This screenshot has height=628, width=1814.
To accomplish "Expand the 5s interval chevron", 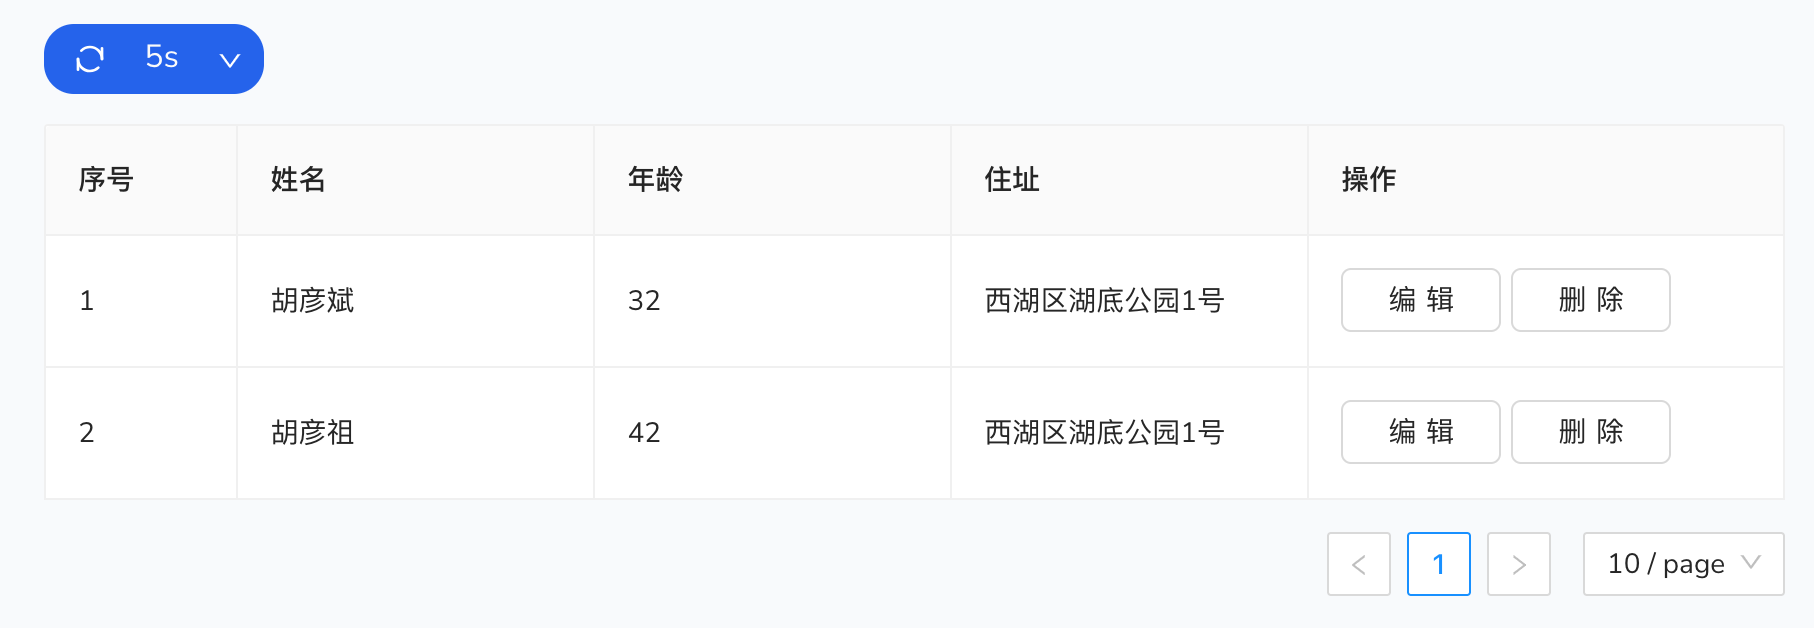I will pyautogui.click(x=230, y=60).
